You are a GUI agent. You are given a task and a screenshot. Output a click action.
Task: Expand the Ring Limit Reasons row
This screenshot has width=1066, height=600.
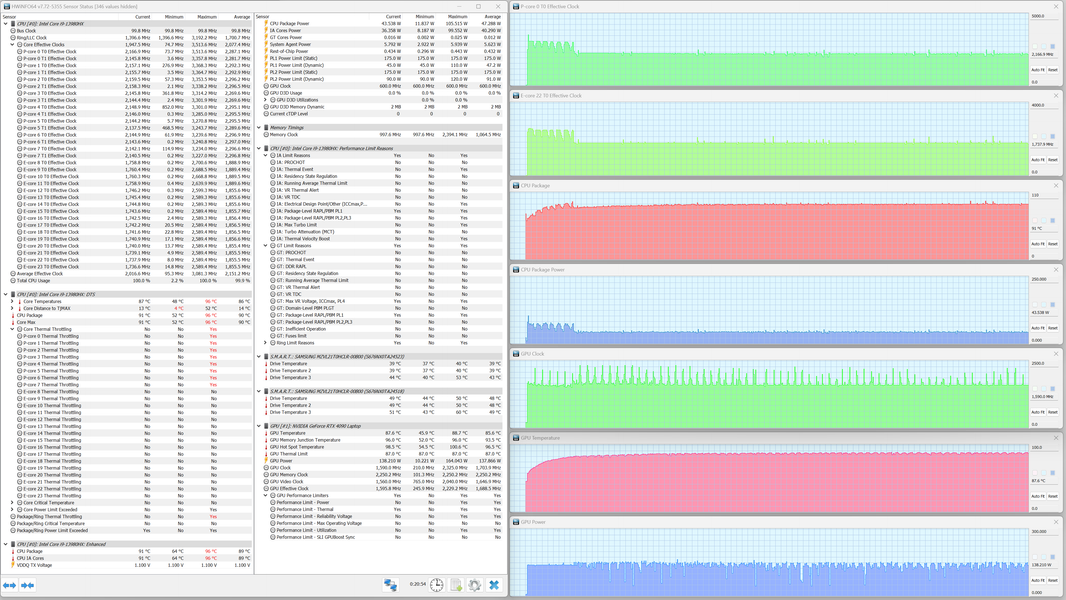[266, 343]
